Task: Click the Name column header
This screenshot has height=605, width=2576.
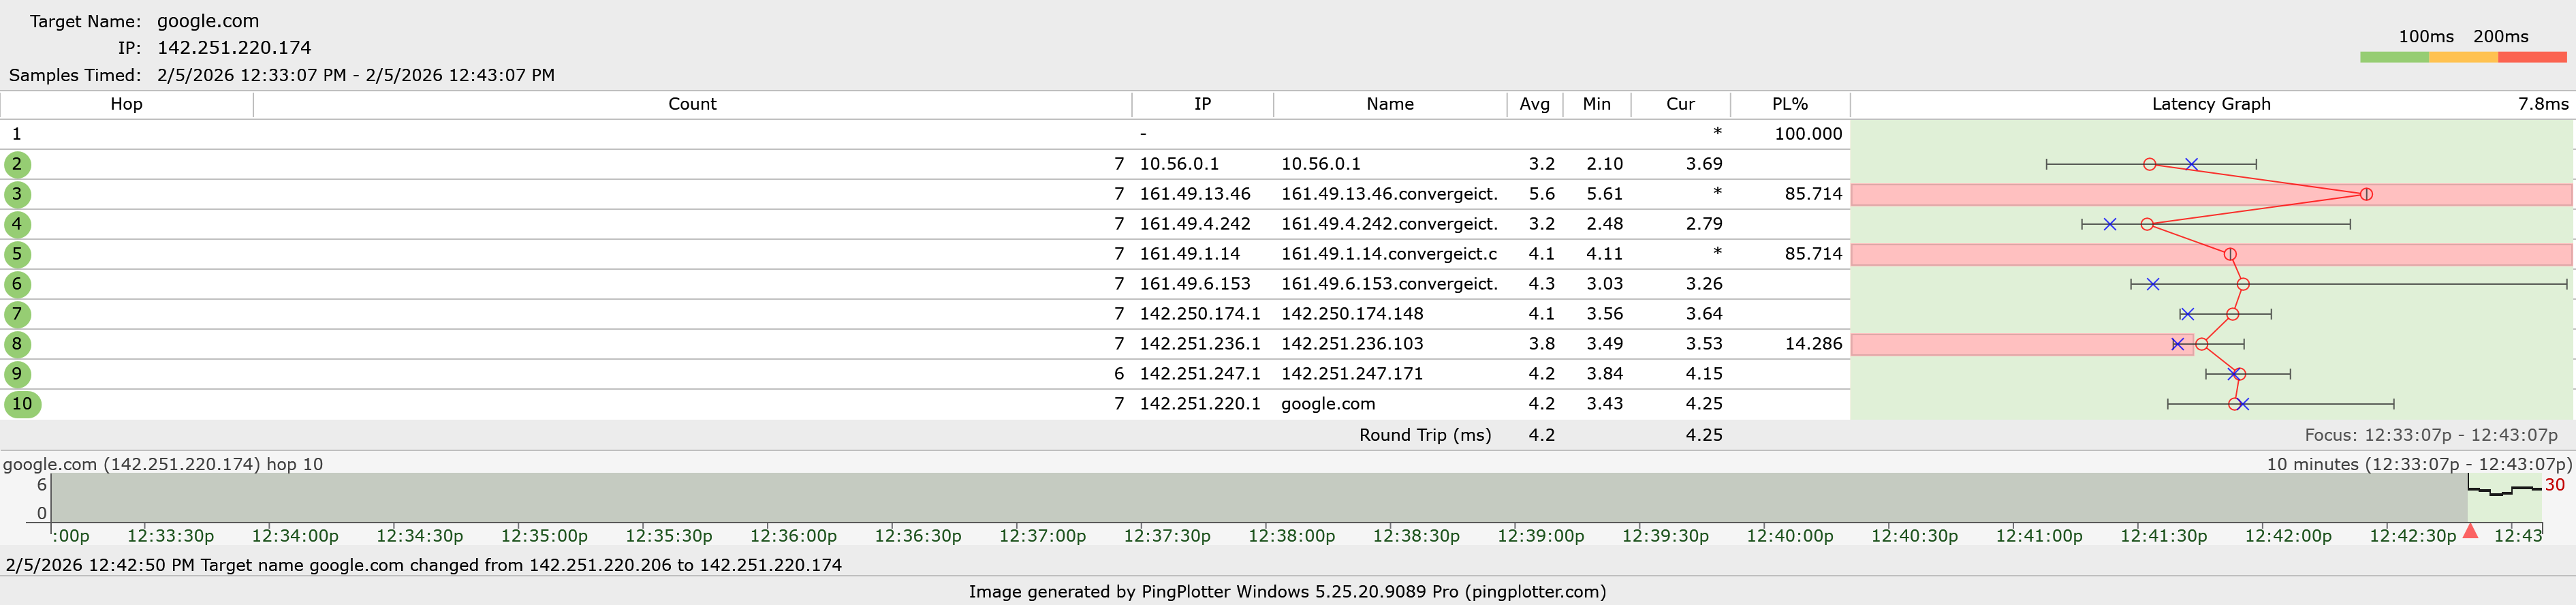Action: (1389, 104)
